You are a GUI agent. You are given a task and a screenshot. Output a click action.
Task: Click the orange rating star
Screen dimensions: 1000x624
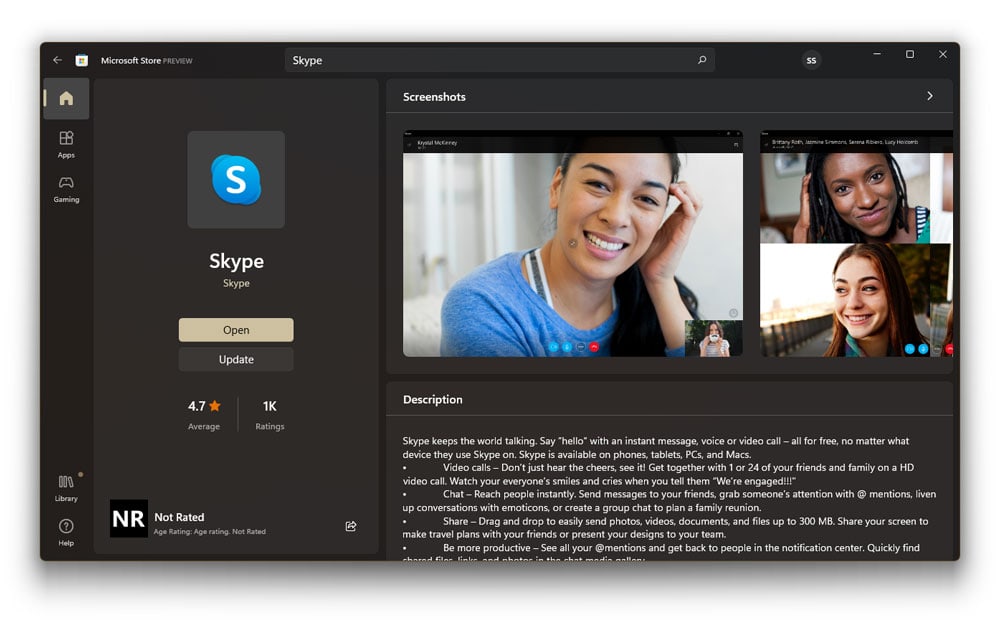pyautogui.click(x=215, y=406)
